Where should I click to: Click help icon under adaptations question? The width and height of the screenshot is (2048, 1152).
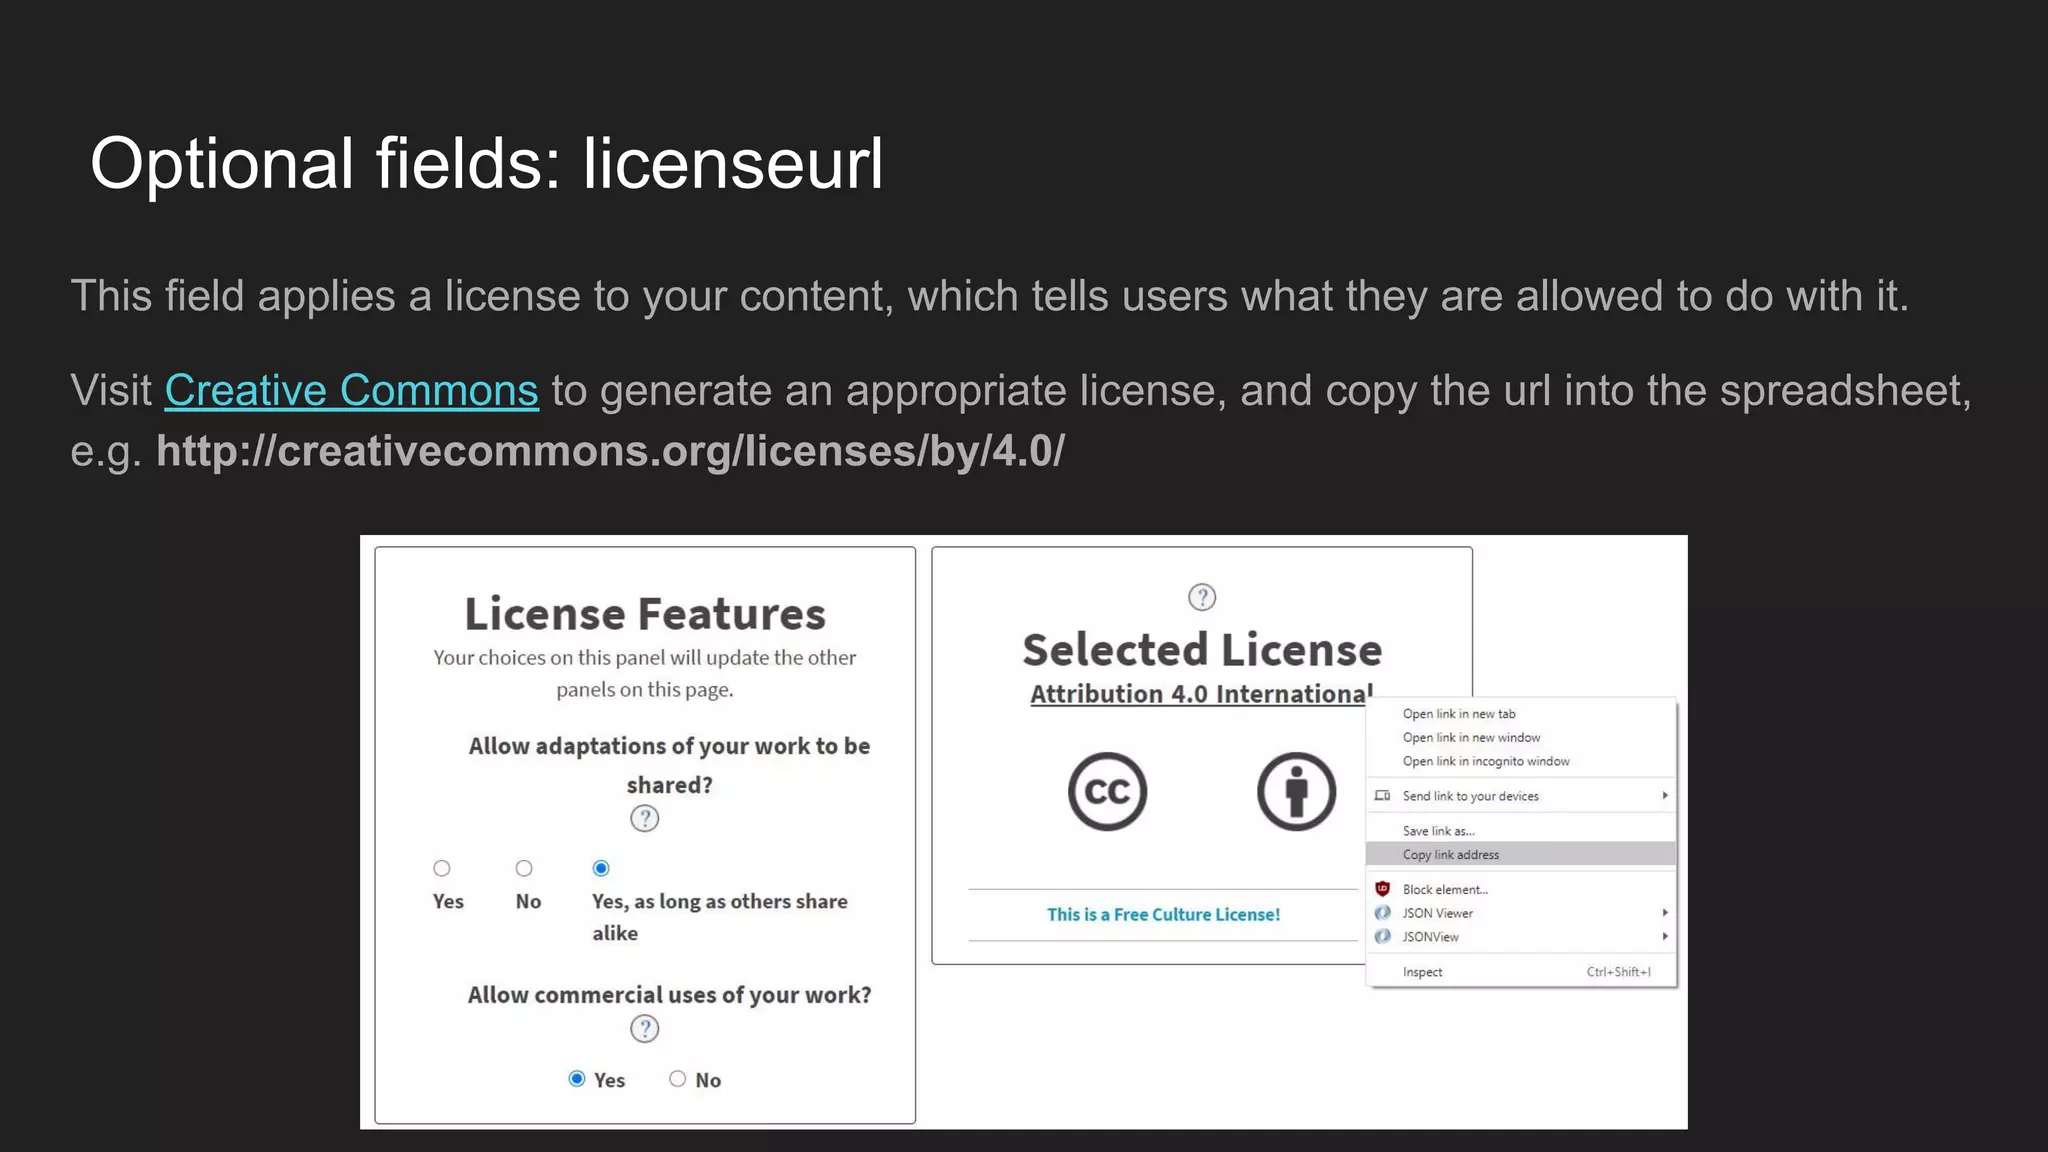[x=645, y=819]
